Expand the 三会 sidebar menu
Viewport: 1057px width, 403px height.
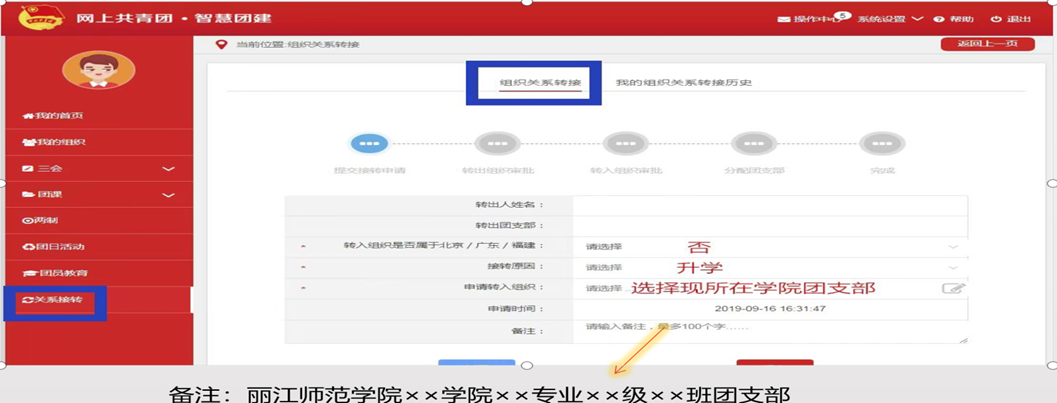[x=168, y=169]
